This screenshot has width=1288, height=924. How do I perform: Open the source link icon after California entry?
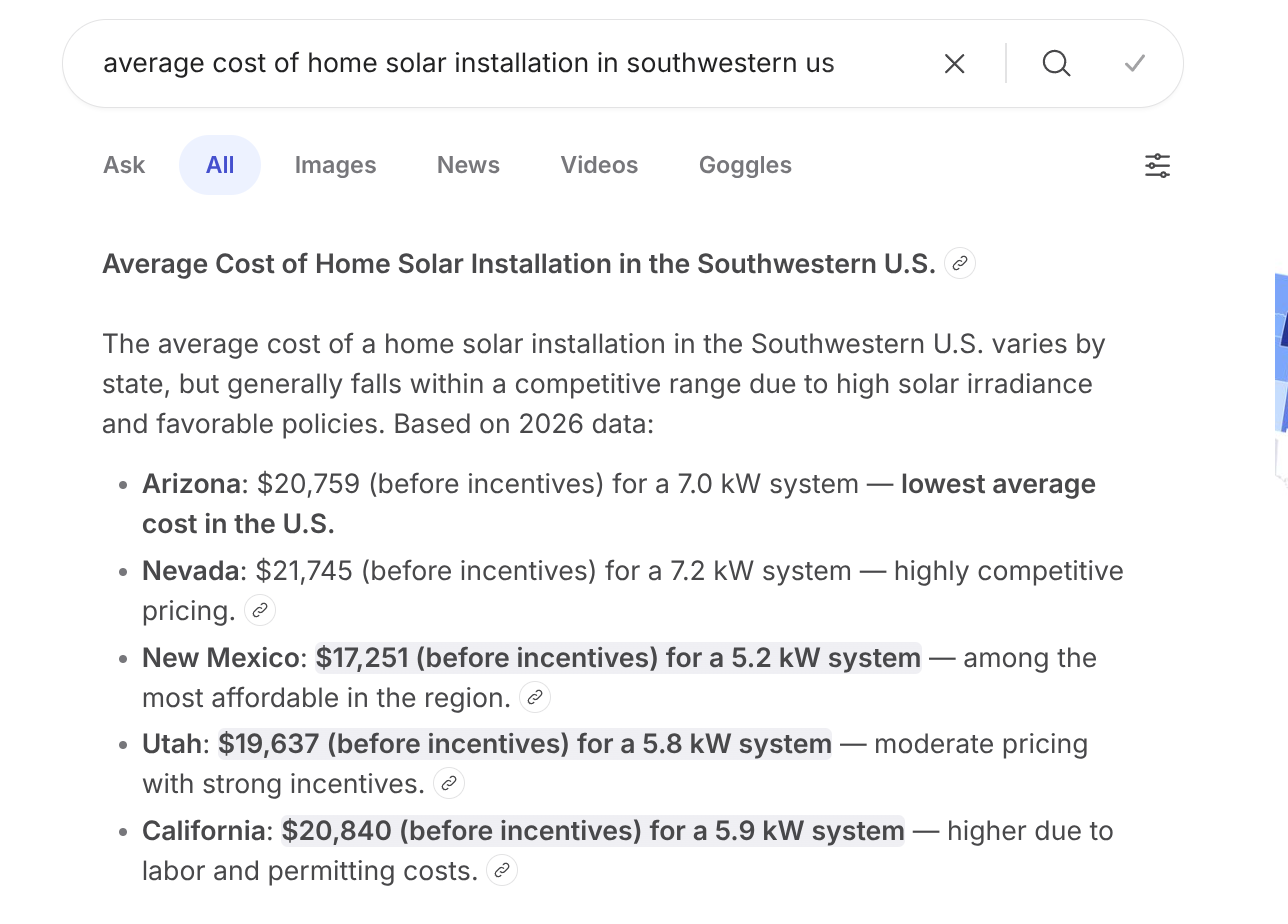[x=502, y=870]
